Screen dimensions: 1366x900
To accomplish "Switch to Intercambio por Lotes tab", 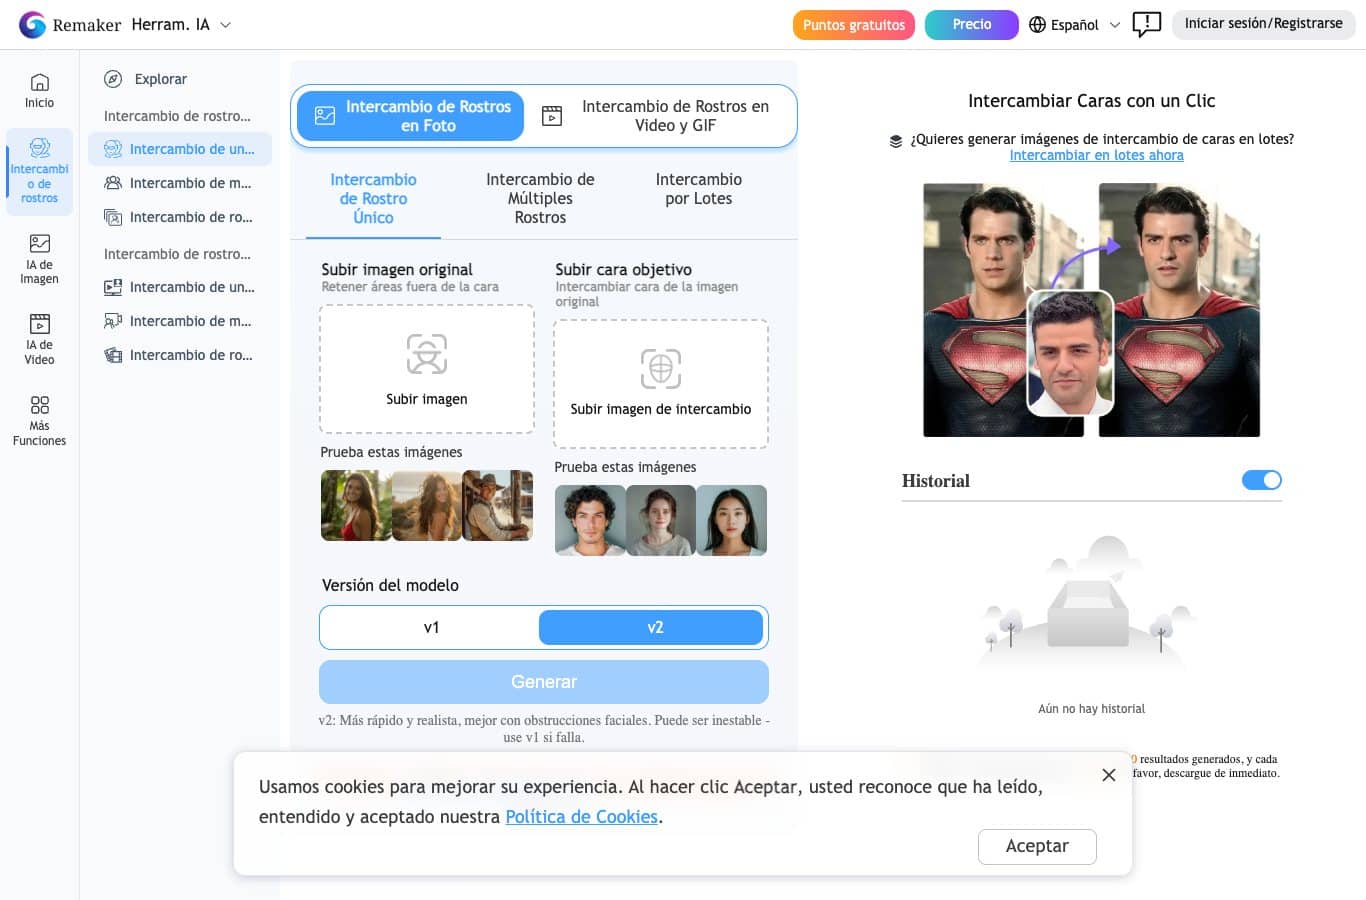I will click(699, 189).
